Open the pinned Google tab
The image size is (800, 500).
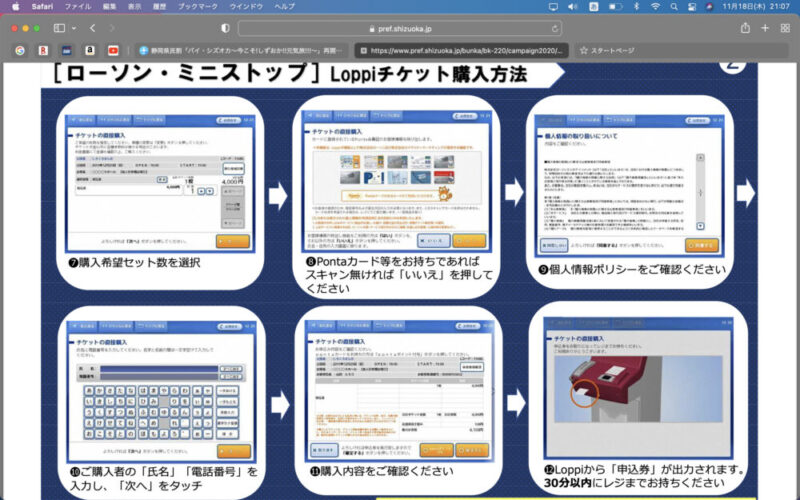click(20, 51)
